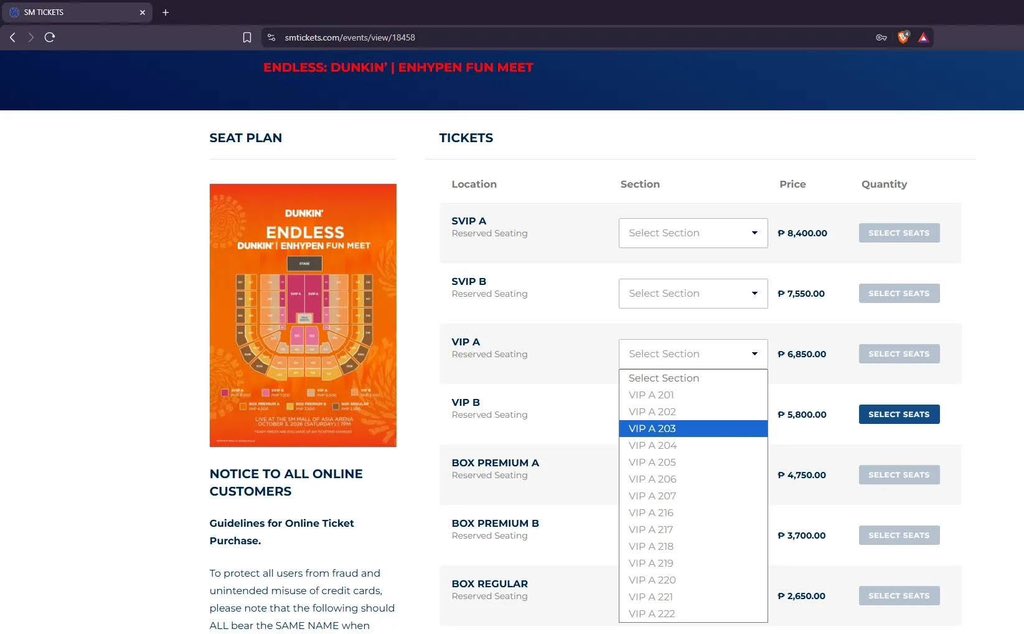Select the VIP A 221 option
This screenshot has height=634, width=1024.
coord(693,597)
